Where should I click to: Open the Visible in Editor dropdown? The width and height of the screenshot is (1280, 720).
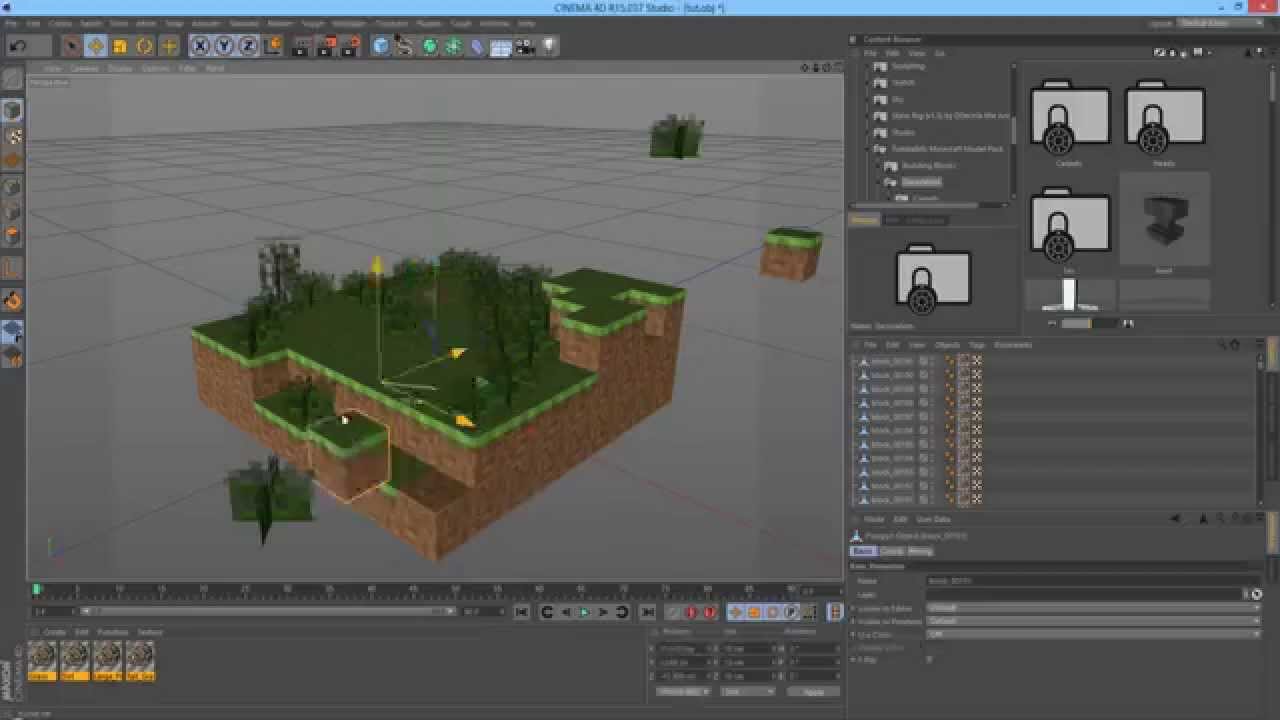point(1093,607)
